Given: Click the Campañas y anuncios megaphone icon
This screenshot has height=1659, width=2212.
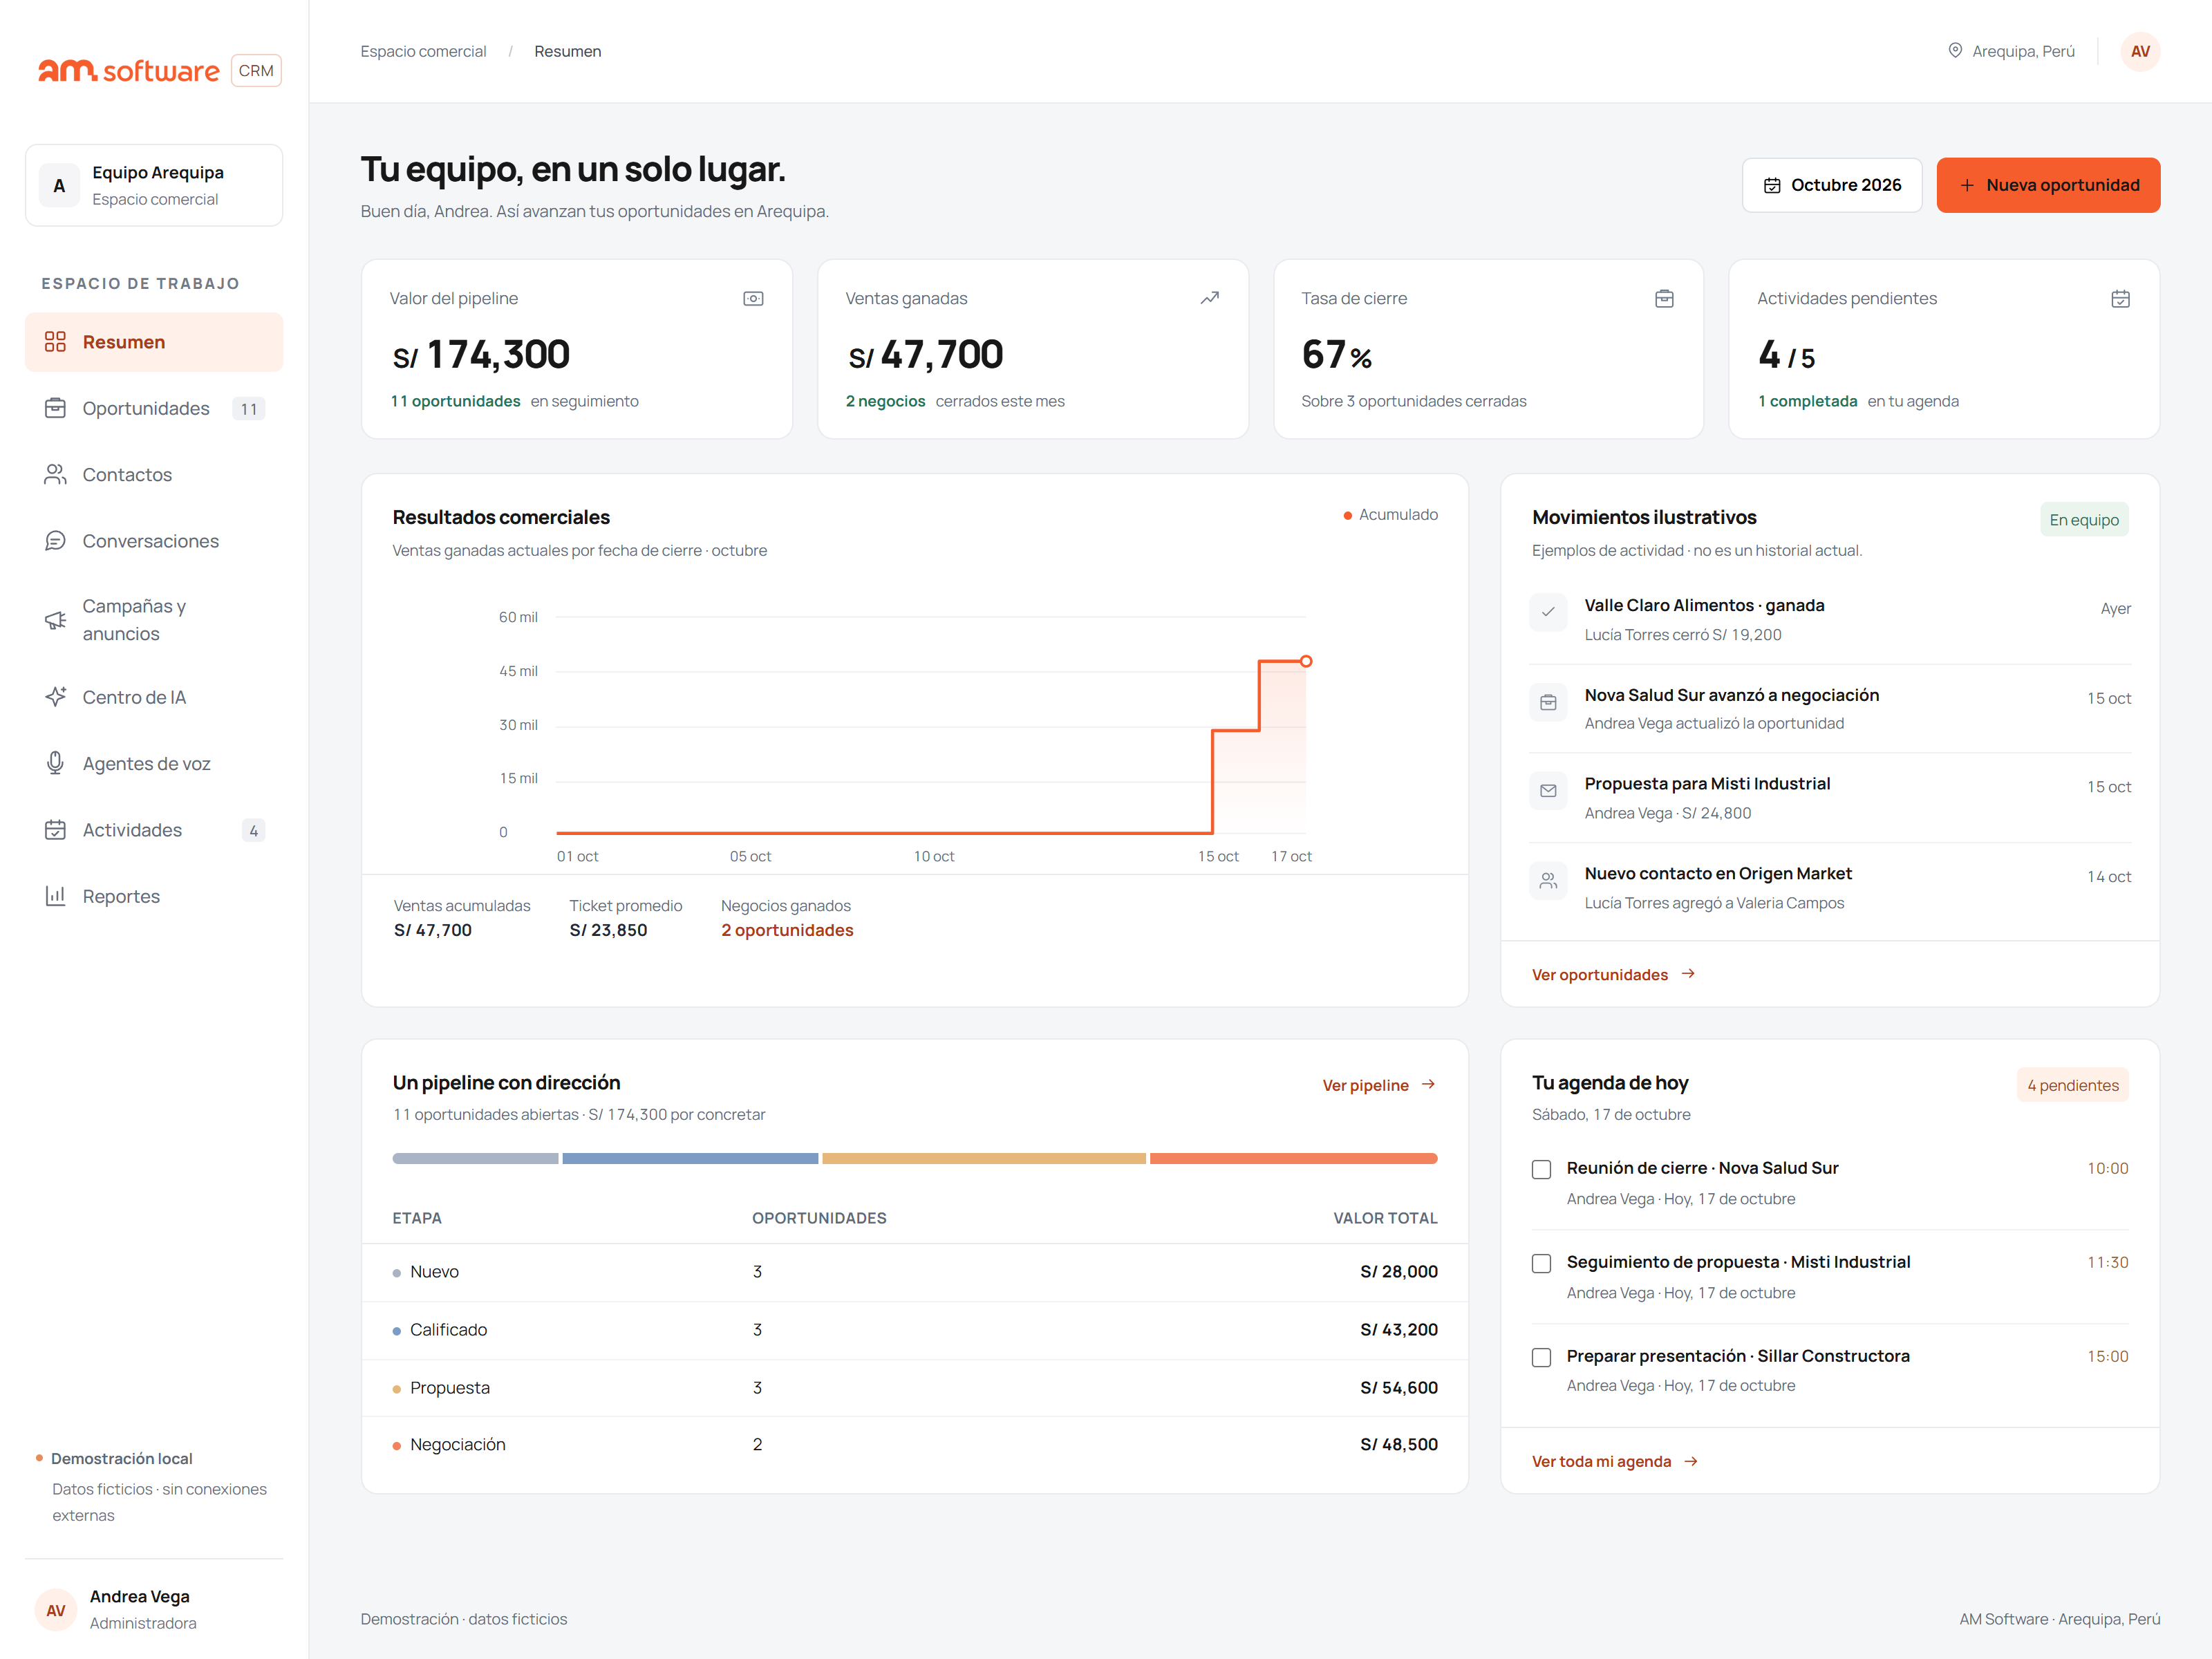Looking at the screenshot, I should coord(55,620).
